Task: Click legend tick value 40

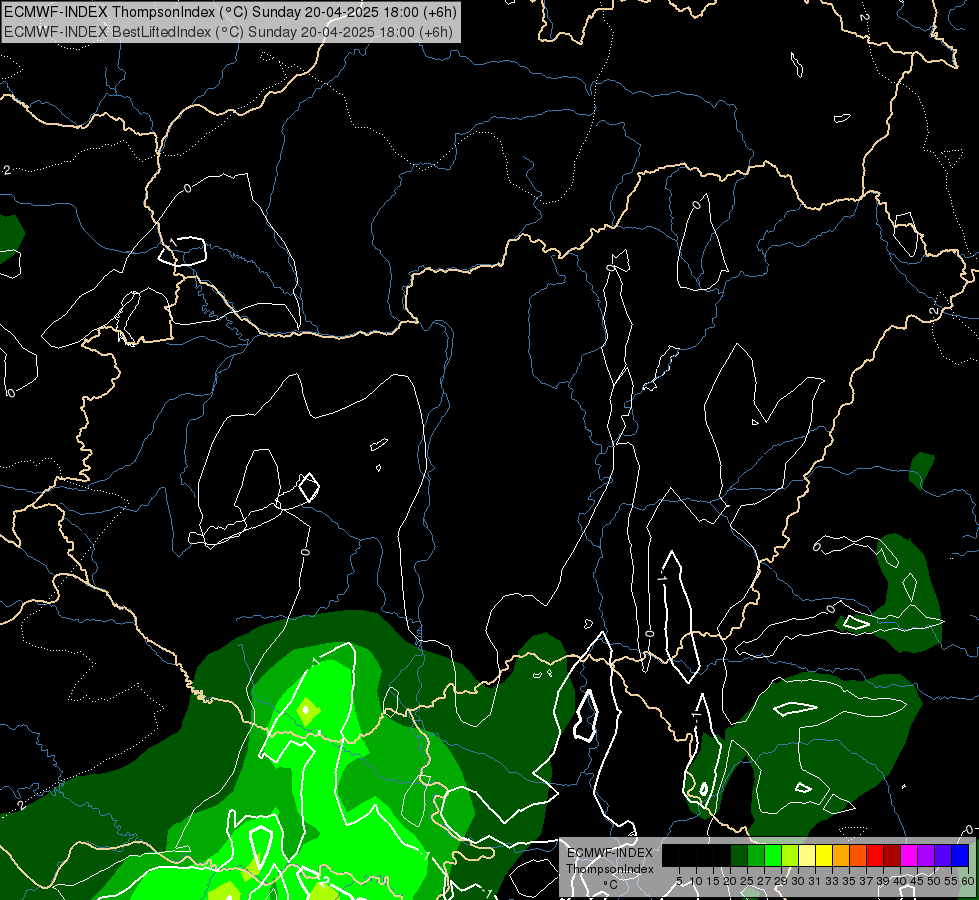Action: tap(900, 881)
